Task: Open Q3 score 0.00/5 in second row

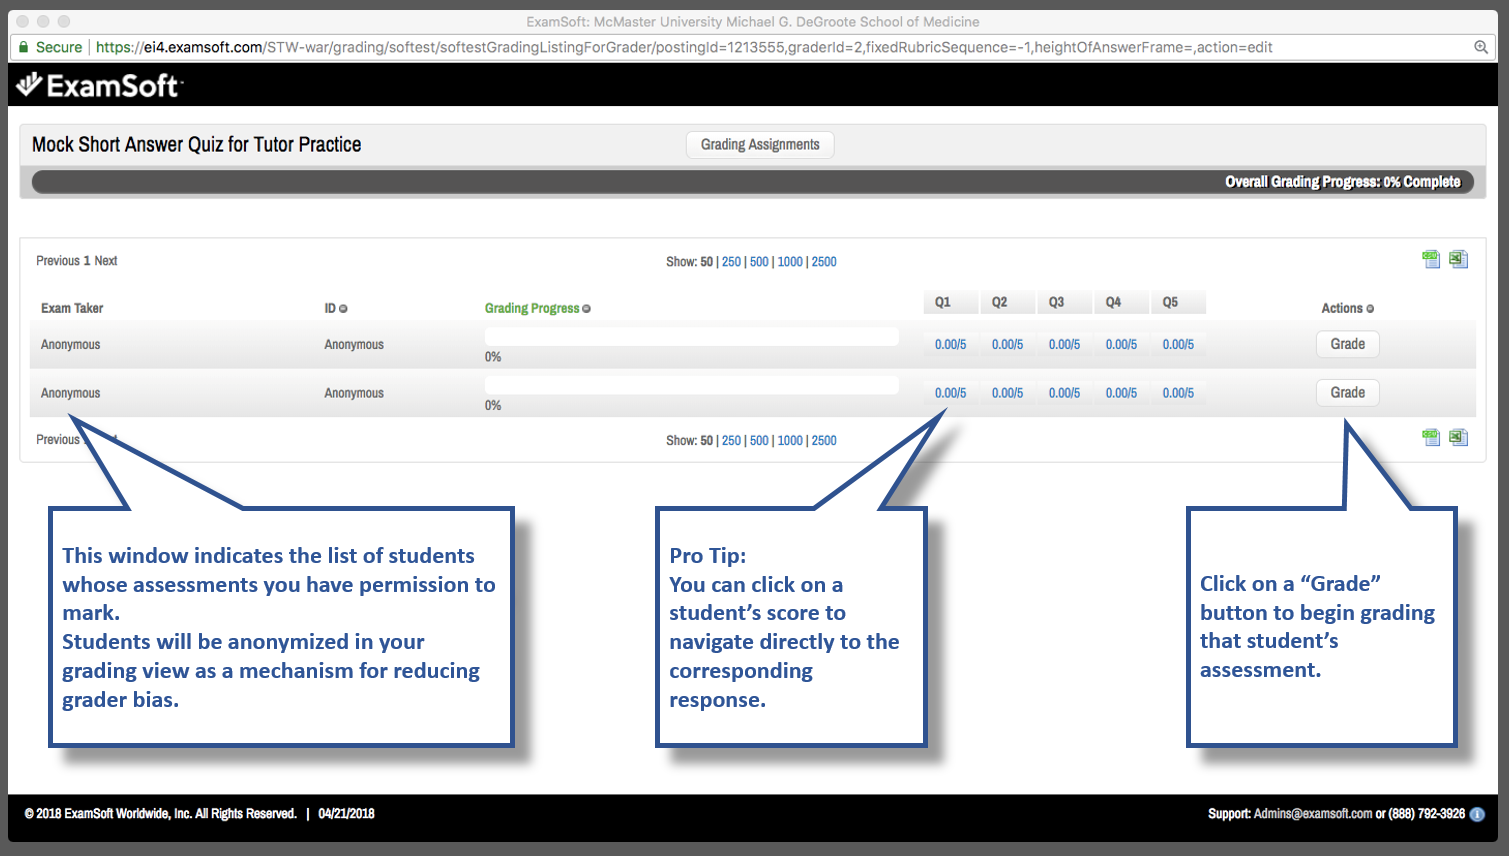Action: point(1064,394)
